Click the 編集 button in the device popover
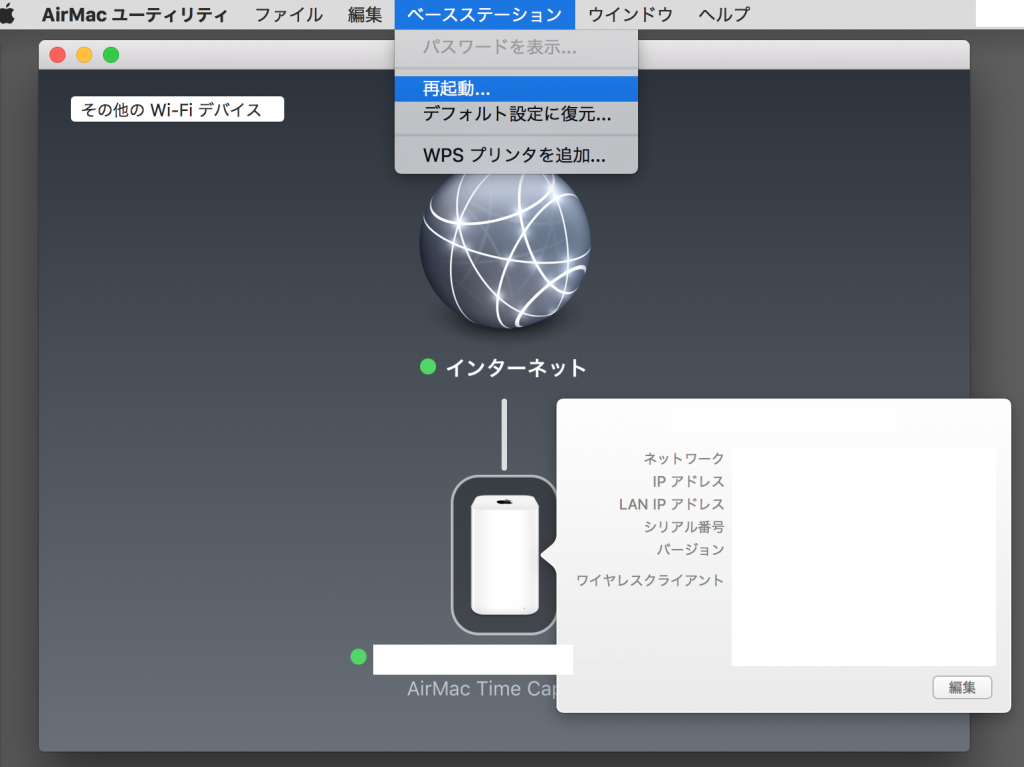 (962, 687)
